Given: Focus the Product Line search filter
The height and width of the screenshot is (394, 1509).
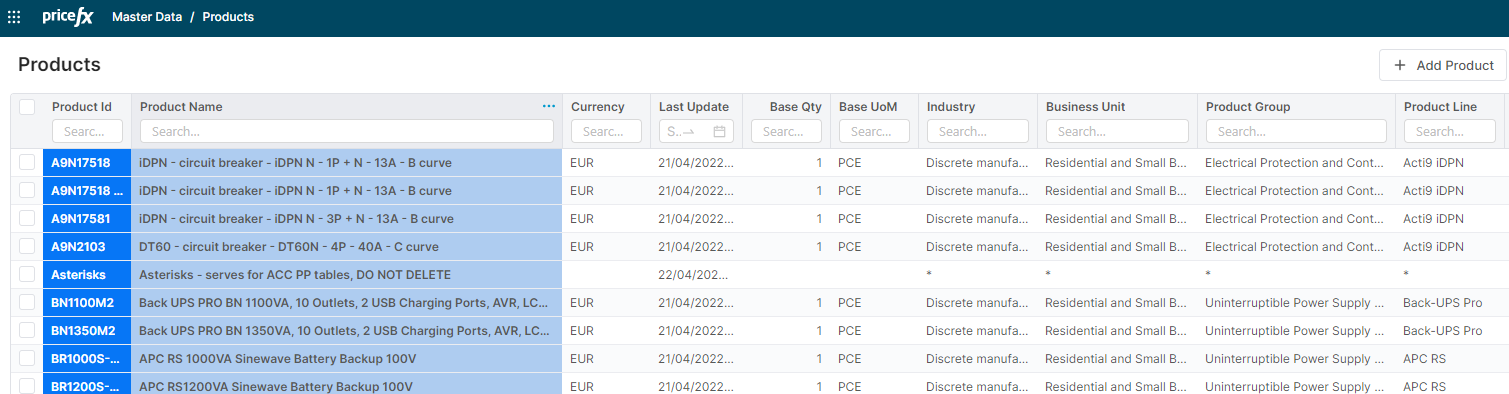Looking at the screenshot, I should [x=1450, y=131].
